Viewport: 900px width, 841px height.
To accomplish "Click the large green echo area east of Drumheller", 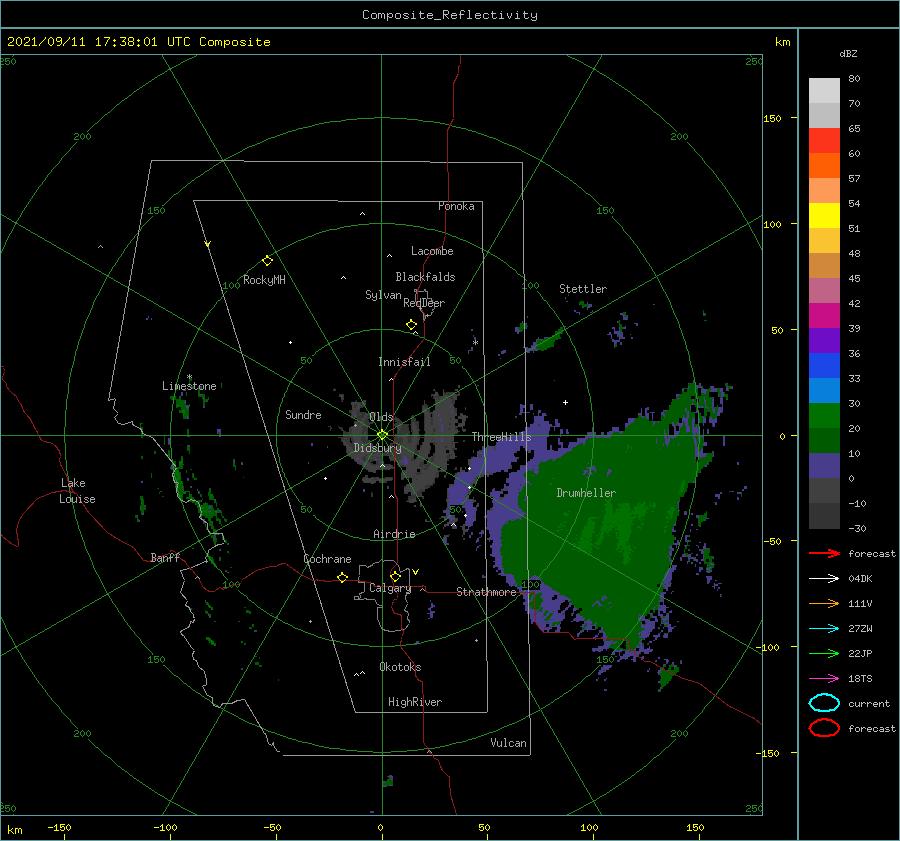I will coord(608,517).
